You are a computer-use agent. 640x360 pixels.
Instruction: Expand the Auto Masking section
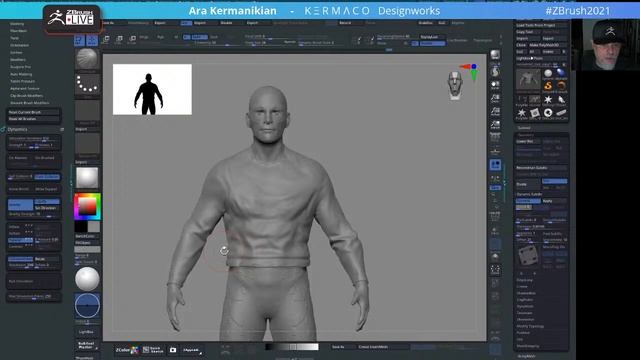point(21,74)
